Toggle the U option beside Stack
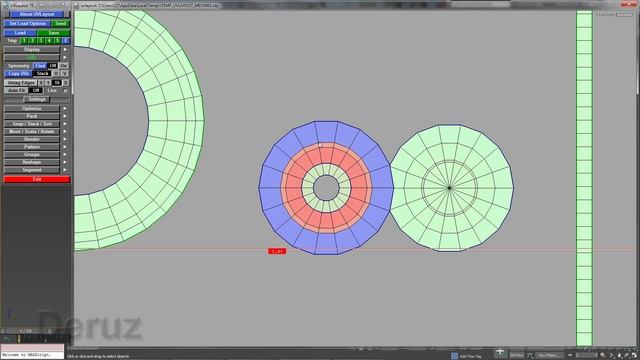Screen dimensions: 640x360 coord(56,74)
